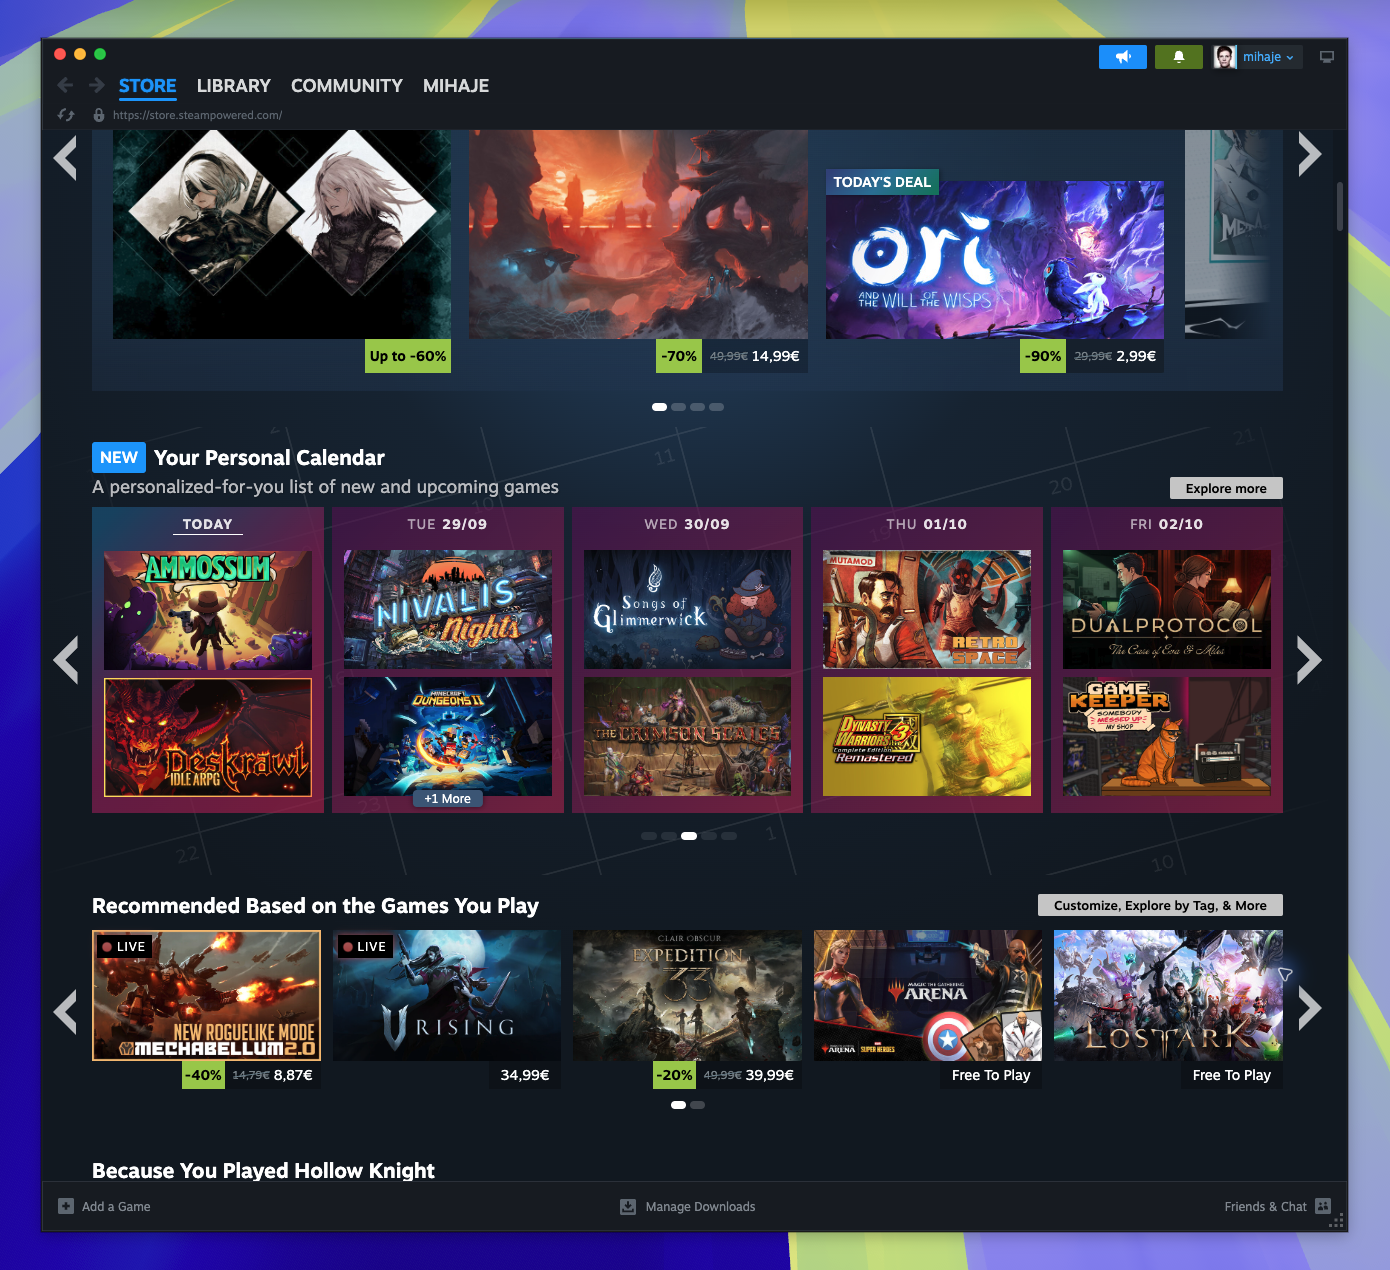
Task: Click the Friends & Chat label
Action: (1265, 1207)
